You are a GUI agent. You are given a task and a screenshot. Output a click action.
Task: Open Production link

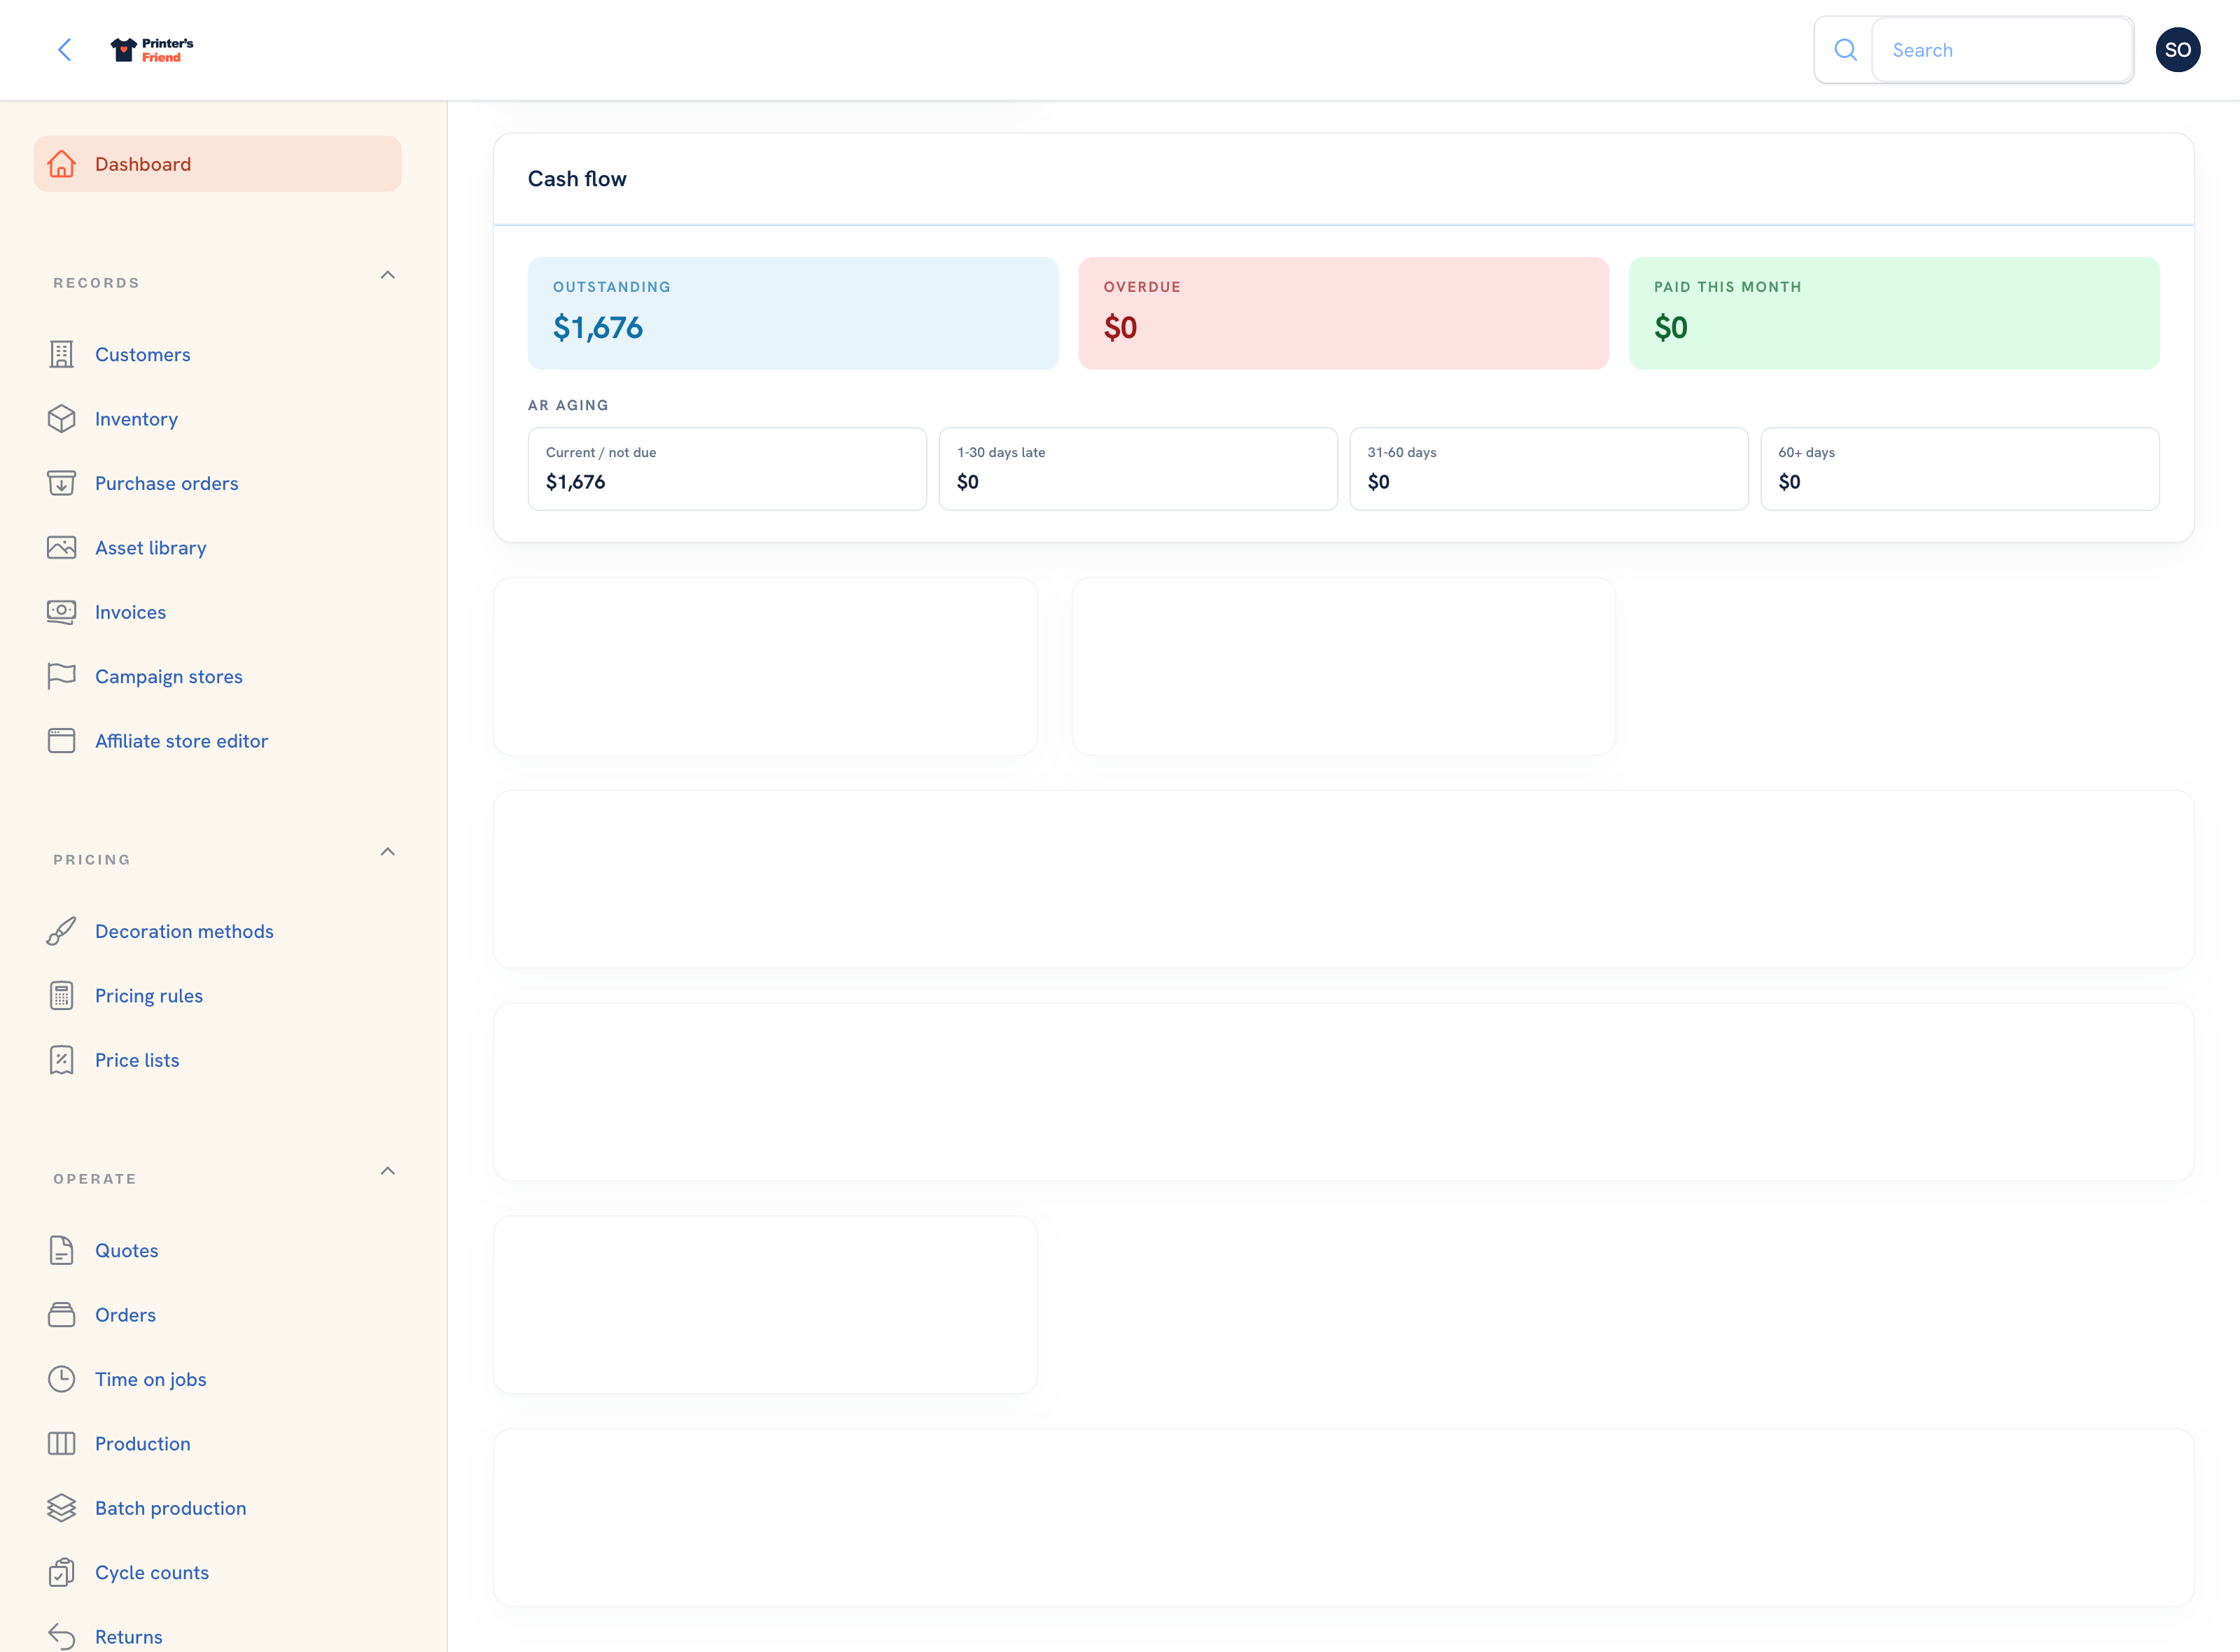pyautogui.click(x=143, y=1444)
